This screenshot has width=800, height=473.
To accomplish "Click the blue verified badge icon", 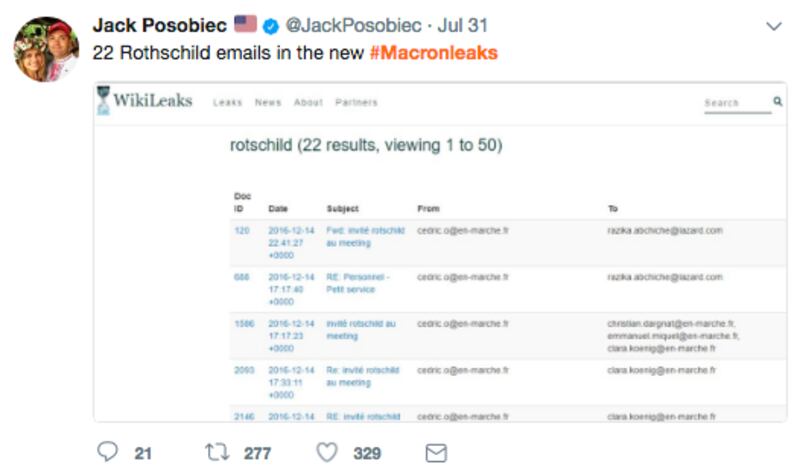I will click(270, 25).
